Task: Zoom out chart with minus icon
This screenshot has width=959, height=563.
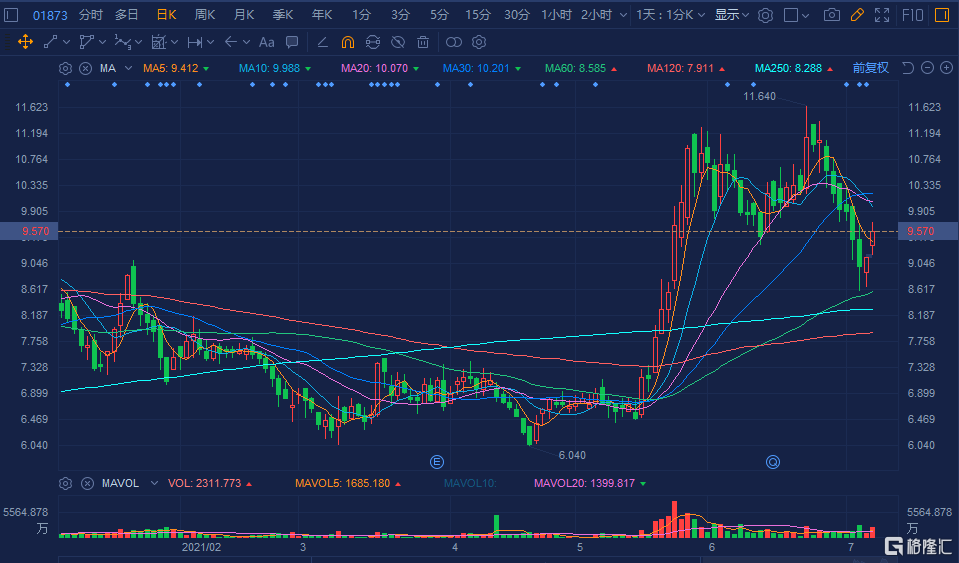Action: click(927, 68)
